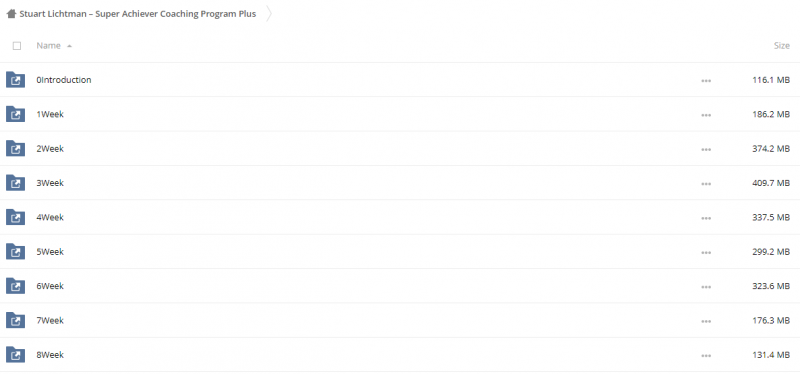The width and height of the screenshot is (800, 374).
Task: Open the 8Week shared folder icon
Action: coord(15,355)
